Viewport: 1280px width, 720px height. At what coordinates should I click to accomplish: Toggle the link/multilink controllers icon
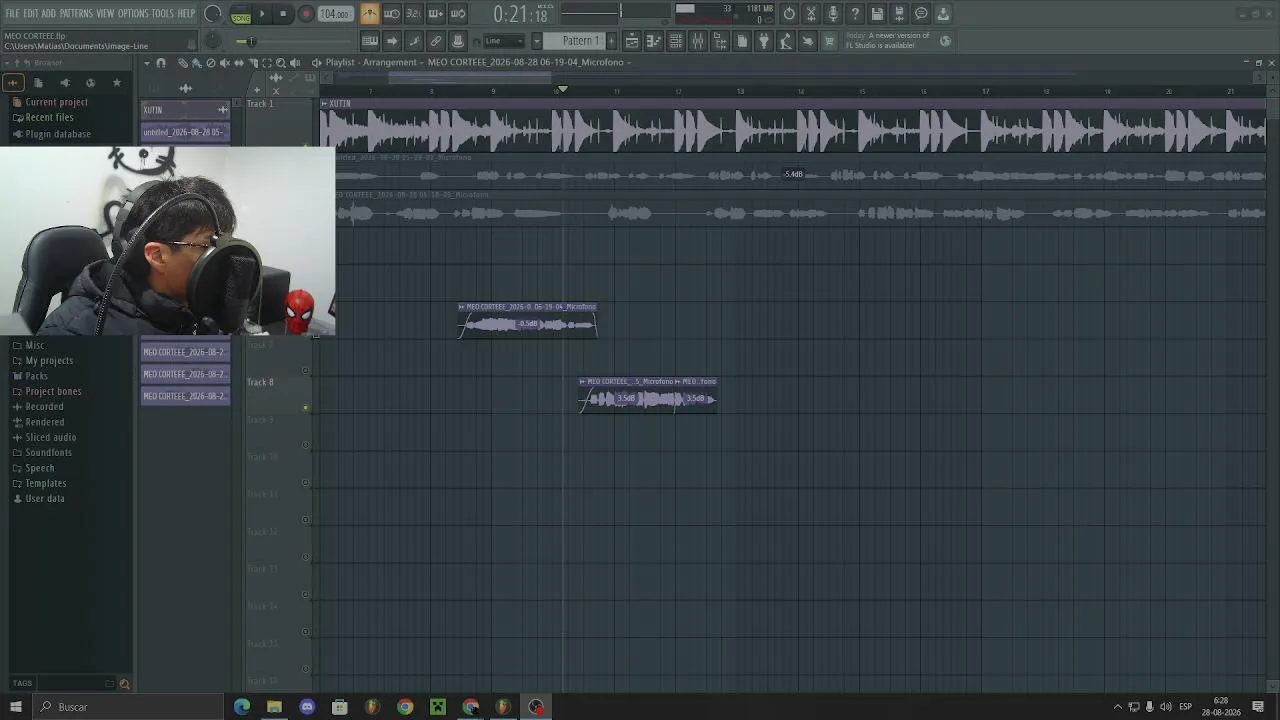(436, 41)
